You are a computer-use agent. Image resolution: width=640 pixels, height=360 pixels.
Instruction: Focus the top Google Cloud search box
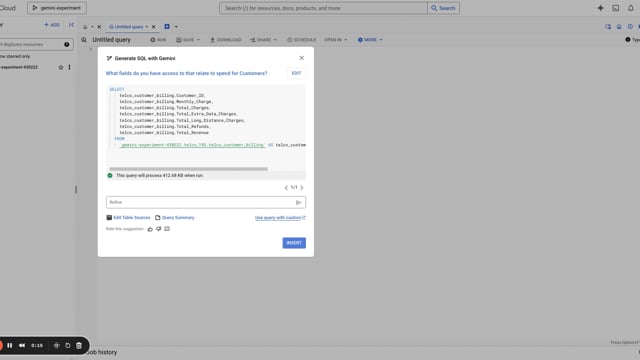(323, 8)
